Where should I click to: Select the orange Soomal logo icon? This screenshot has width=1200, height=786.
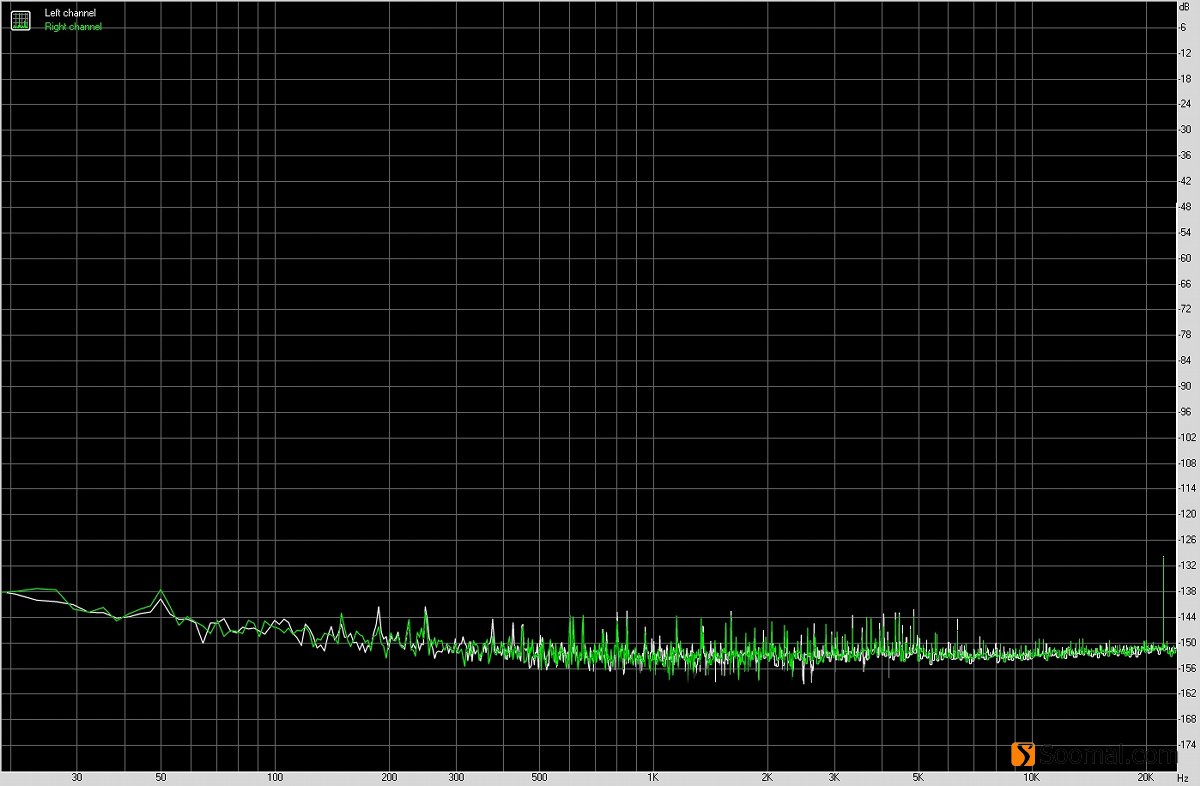click(1024, 752)
